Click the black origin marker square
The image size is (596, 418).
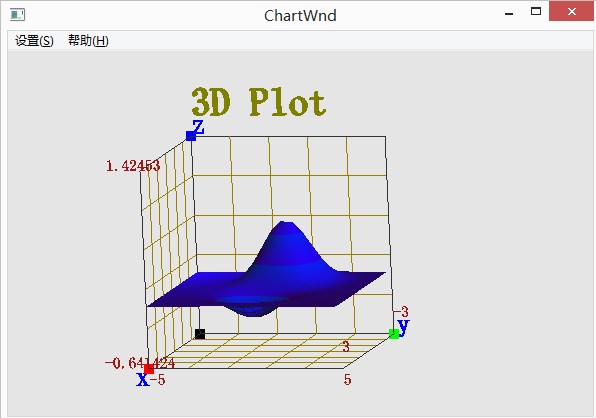[x=200, y=334]
